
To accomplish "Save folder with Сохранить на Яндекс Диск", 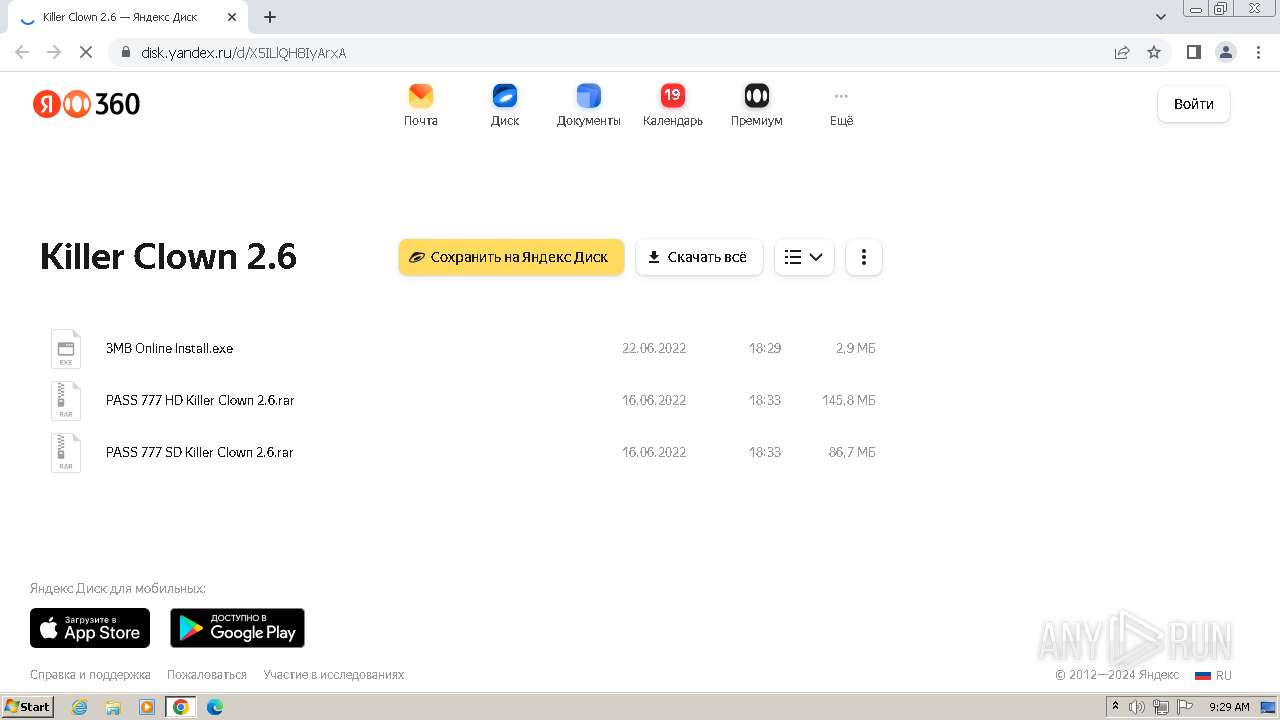I will [x=511, y=257].
